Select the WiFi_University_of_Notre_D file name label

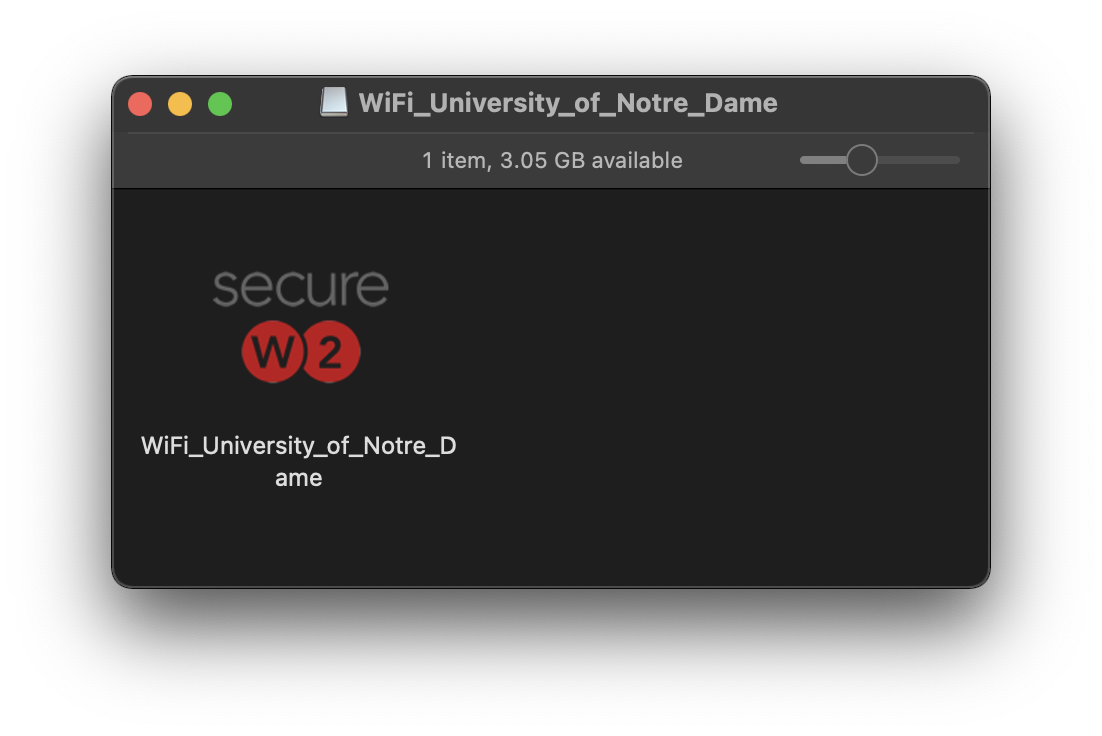coord(299,446)
